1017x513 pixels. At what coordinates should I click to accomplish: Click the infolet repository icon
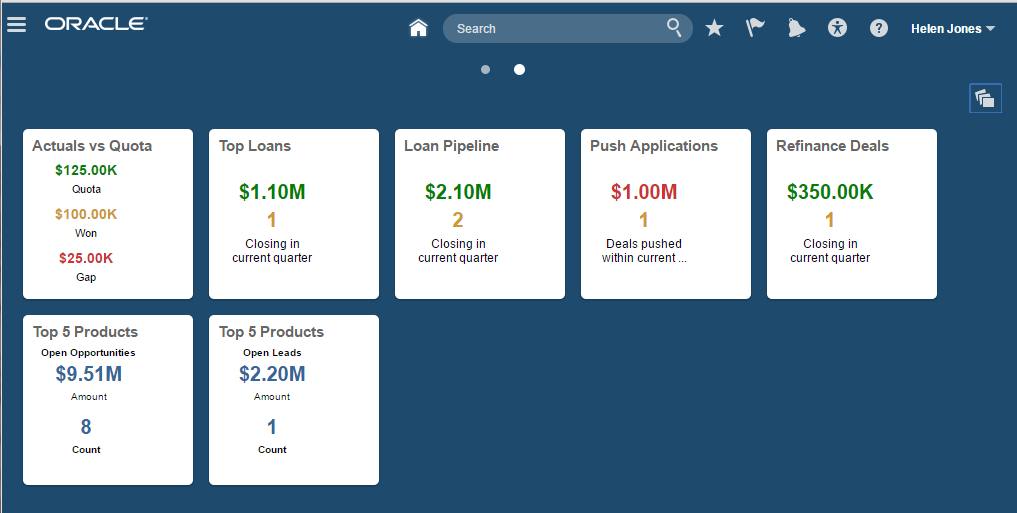[985, 98]
